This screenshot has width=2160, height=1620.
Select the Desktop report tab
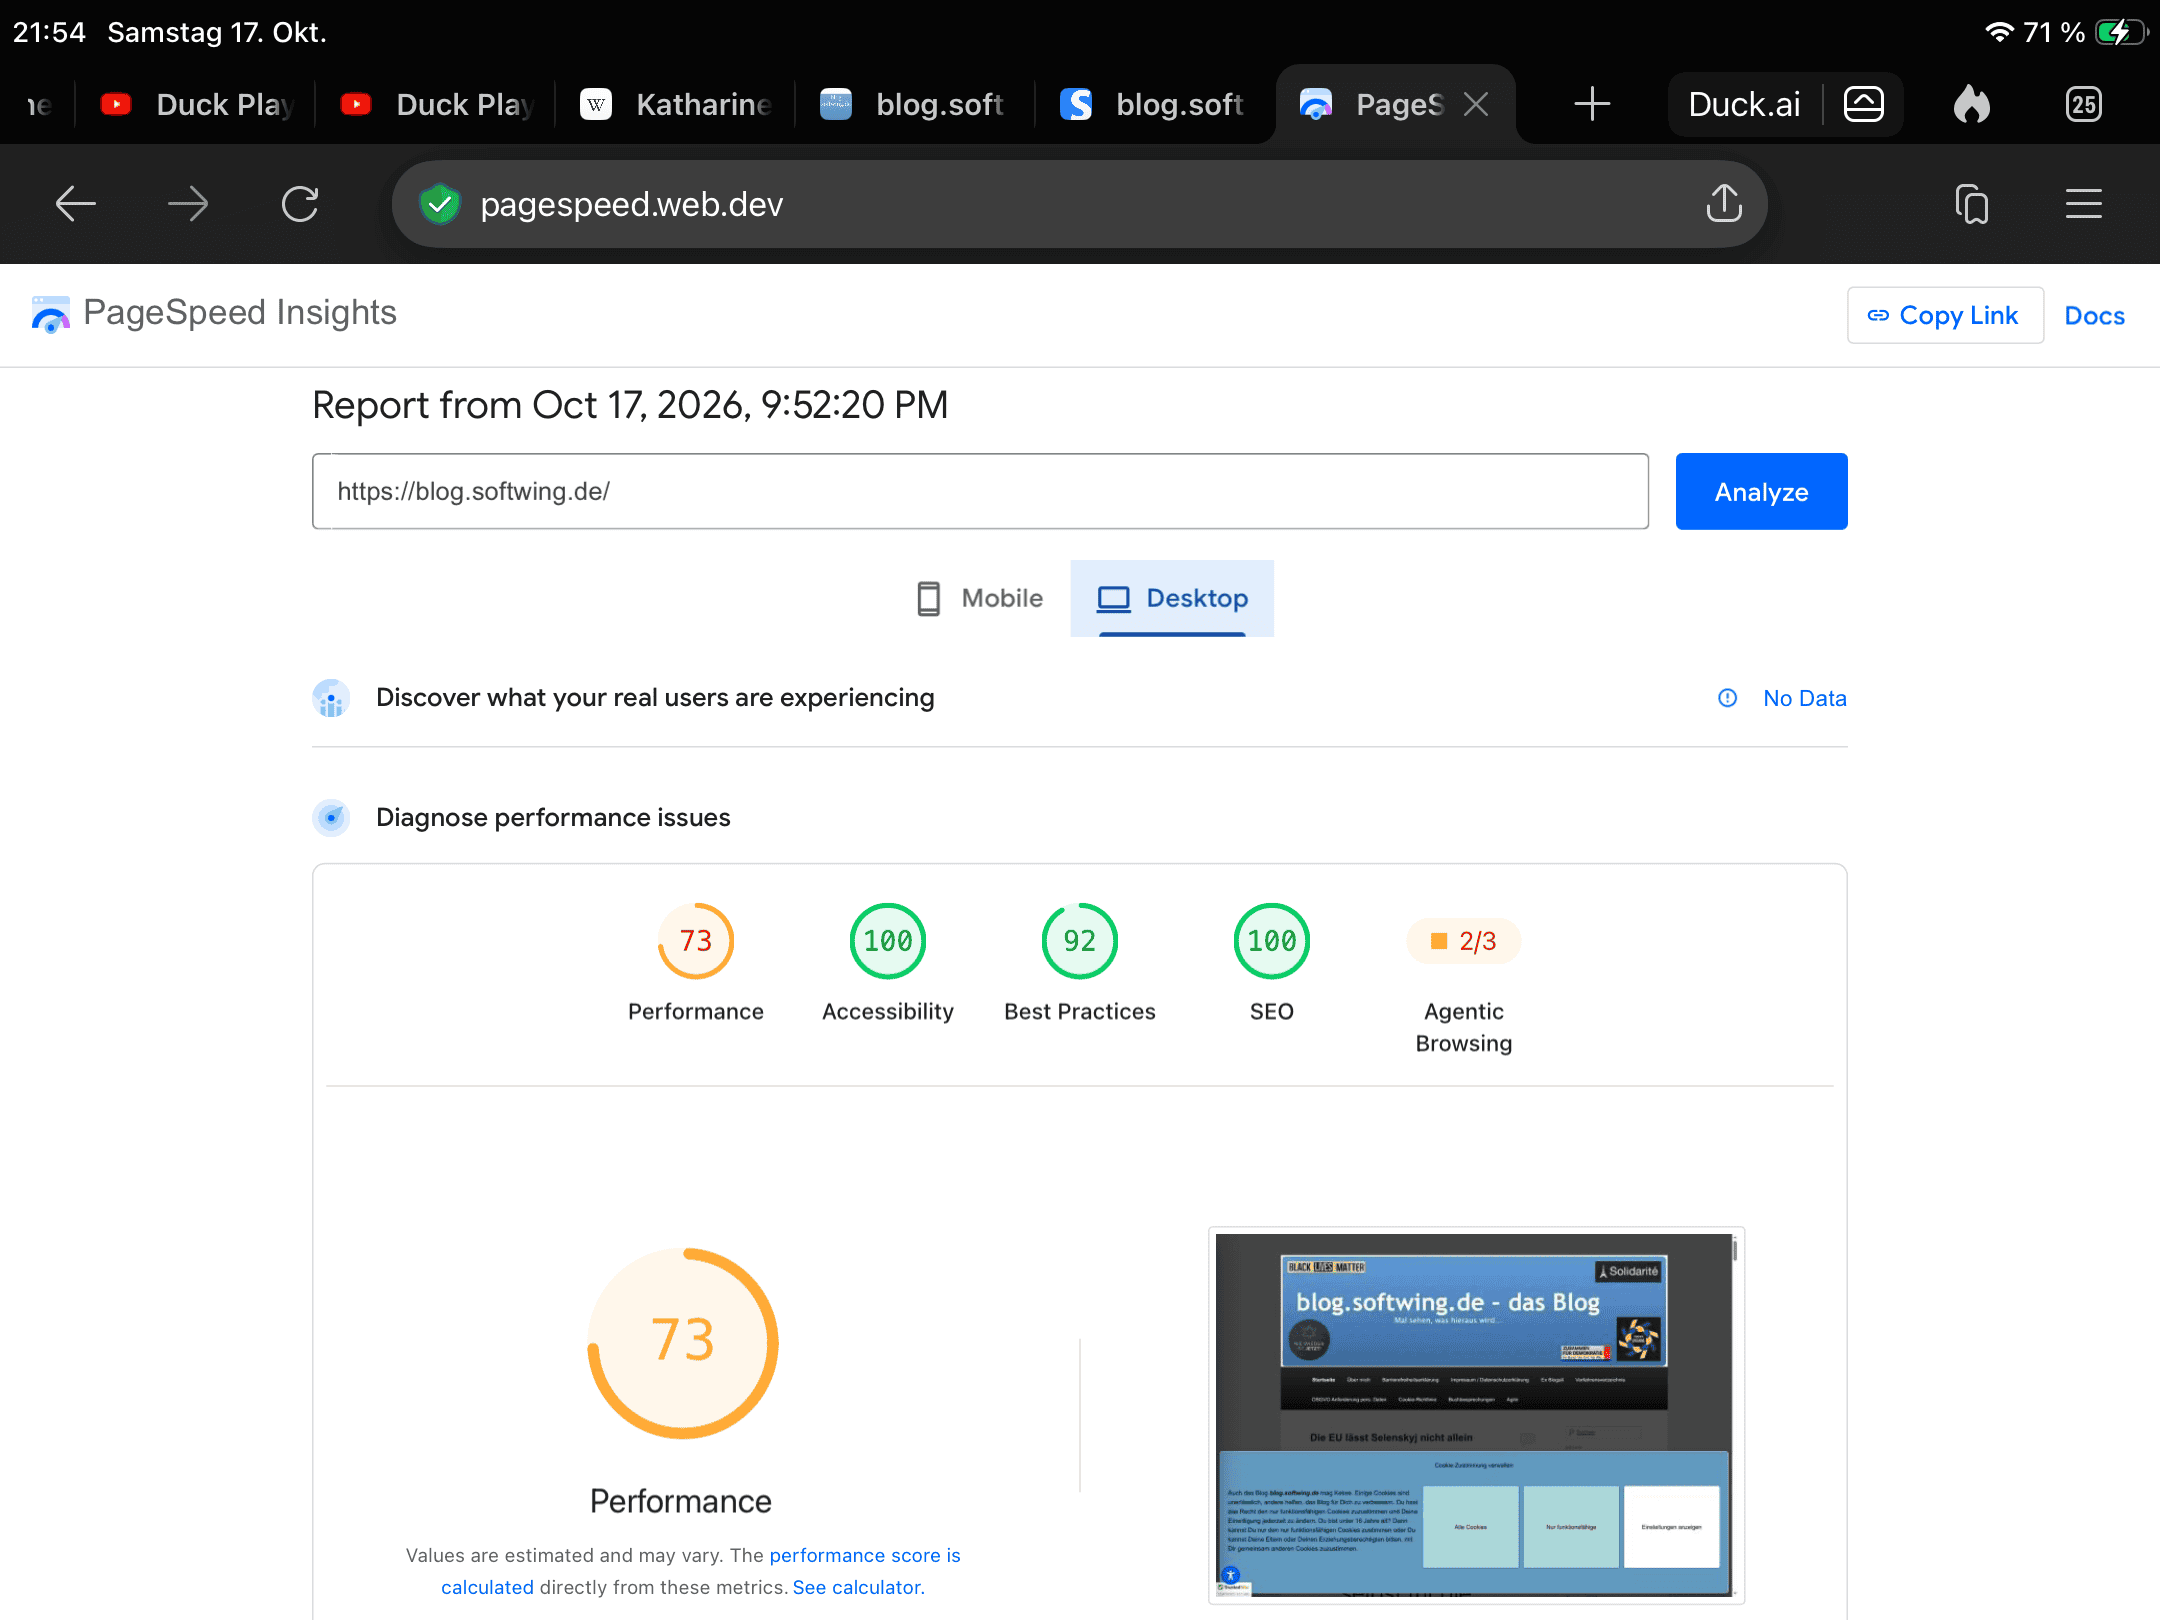click(1172, 598)
